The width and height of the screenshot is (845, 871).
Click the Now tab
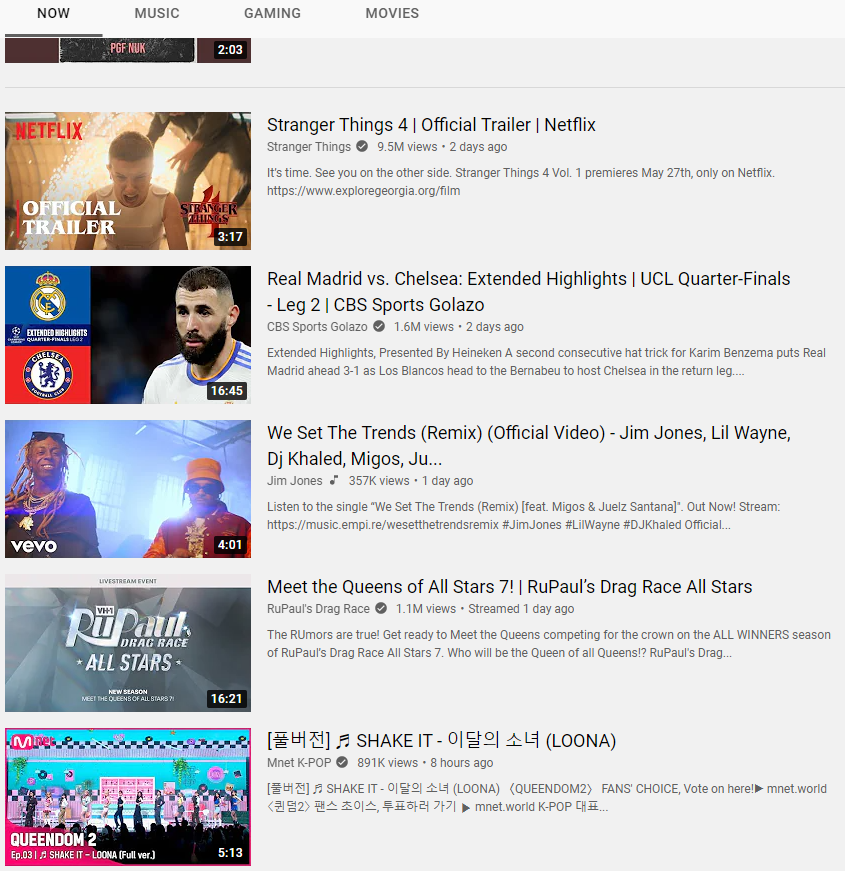pos(53,13)
